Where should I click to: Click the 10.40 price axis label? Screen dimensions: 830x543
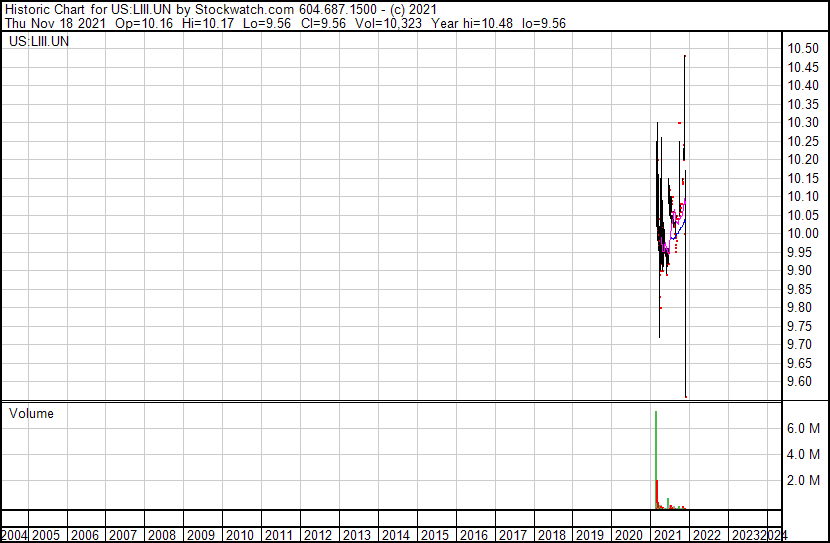coord(803,86)
